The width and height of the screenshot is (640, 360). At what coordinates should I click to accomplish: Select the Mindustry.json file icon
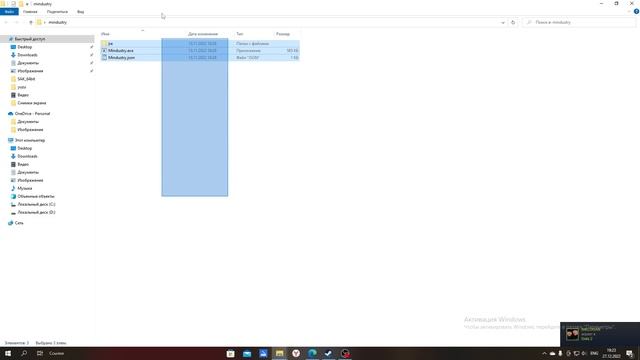(104, 58)
